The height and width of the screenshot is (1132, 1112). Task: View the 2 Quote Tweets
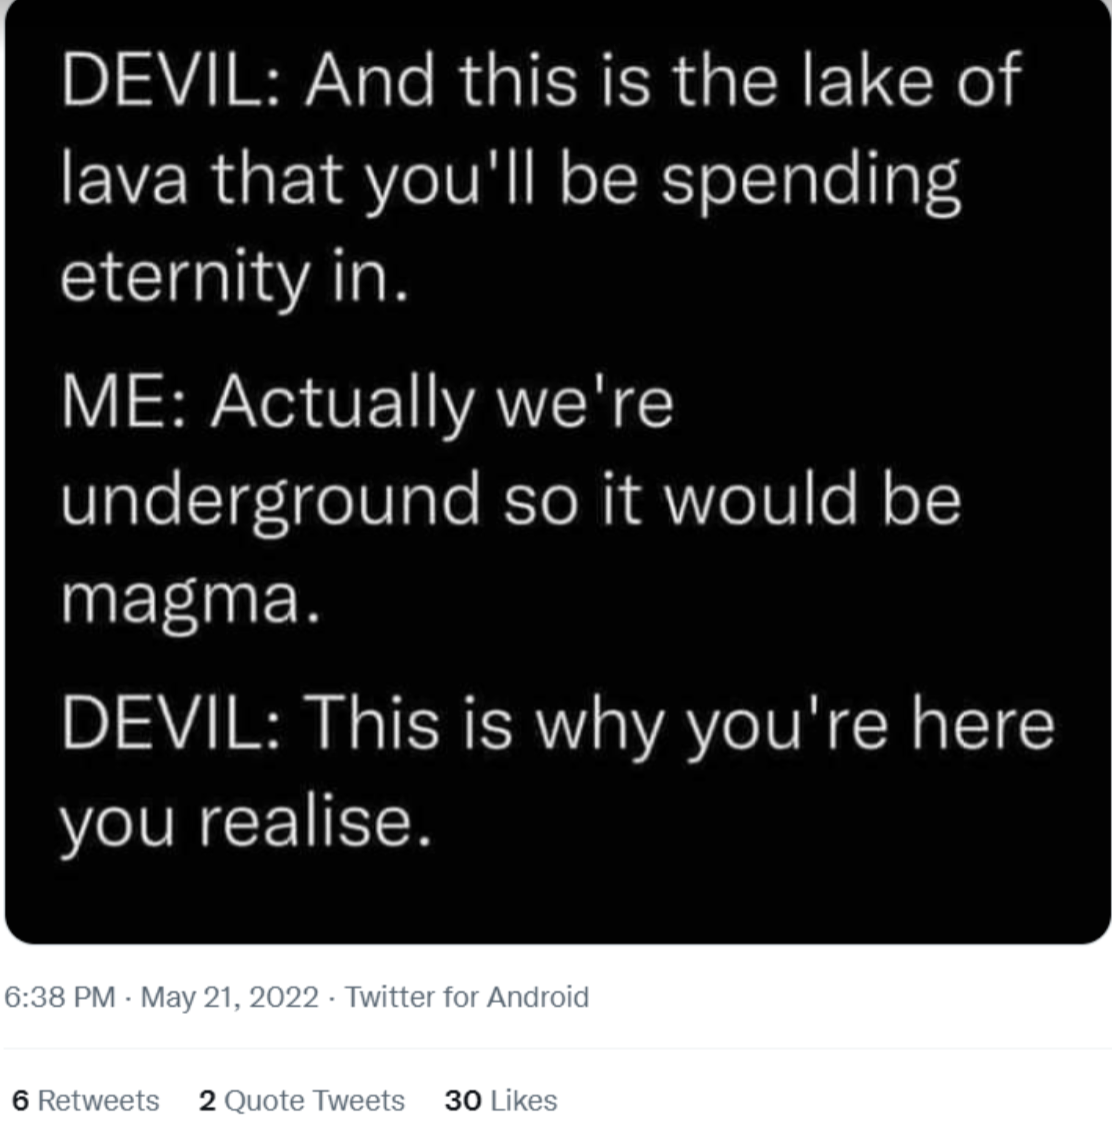tap(302, 1100)
